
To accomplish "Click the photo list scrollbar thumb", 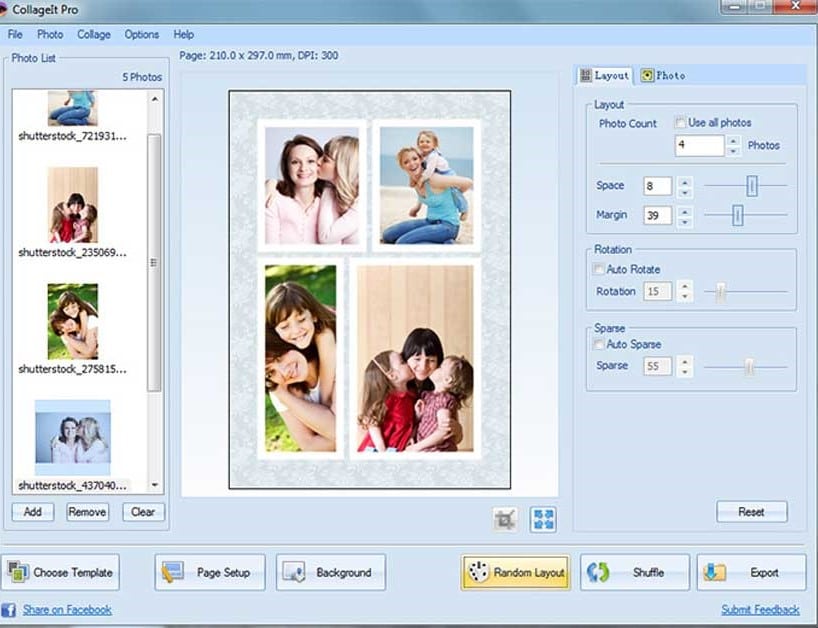I will [x=154, y=262].
